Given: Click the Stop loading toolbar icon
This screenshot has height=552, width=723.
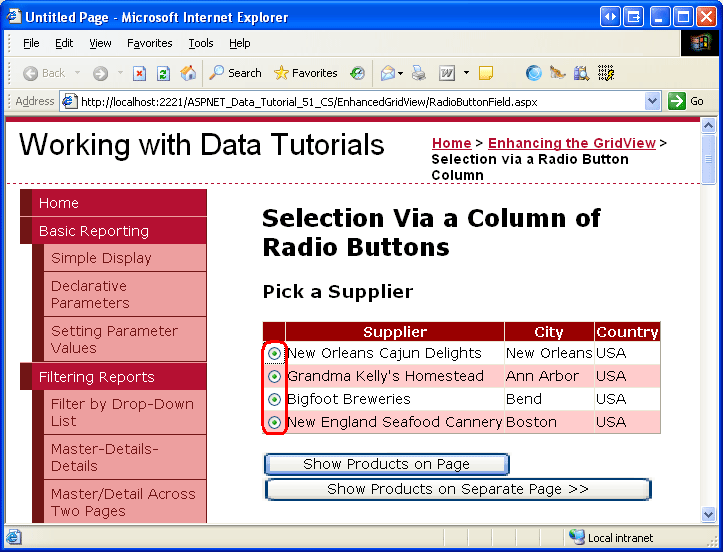Looking at the screenshot, I should tap(140, 73).
